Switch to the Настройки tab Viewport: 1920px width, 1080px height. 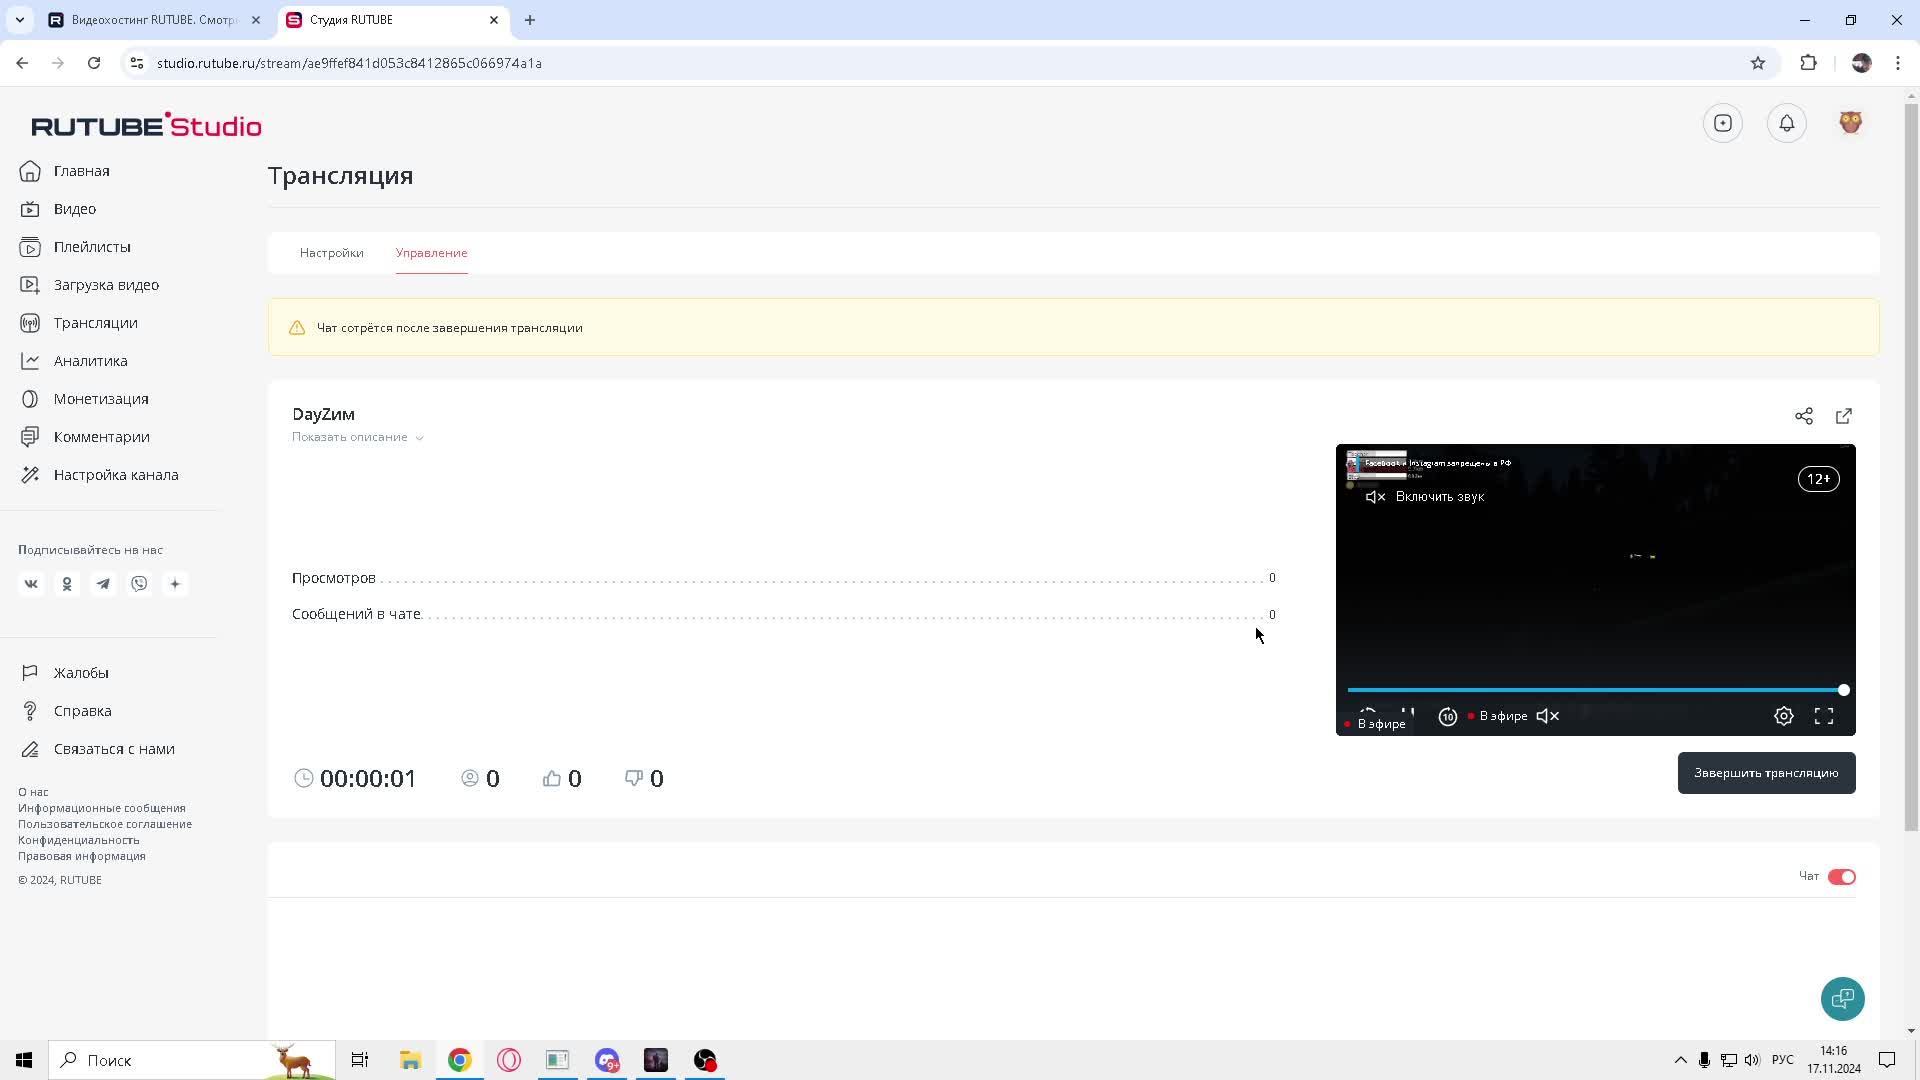tap(331, 253)
